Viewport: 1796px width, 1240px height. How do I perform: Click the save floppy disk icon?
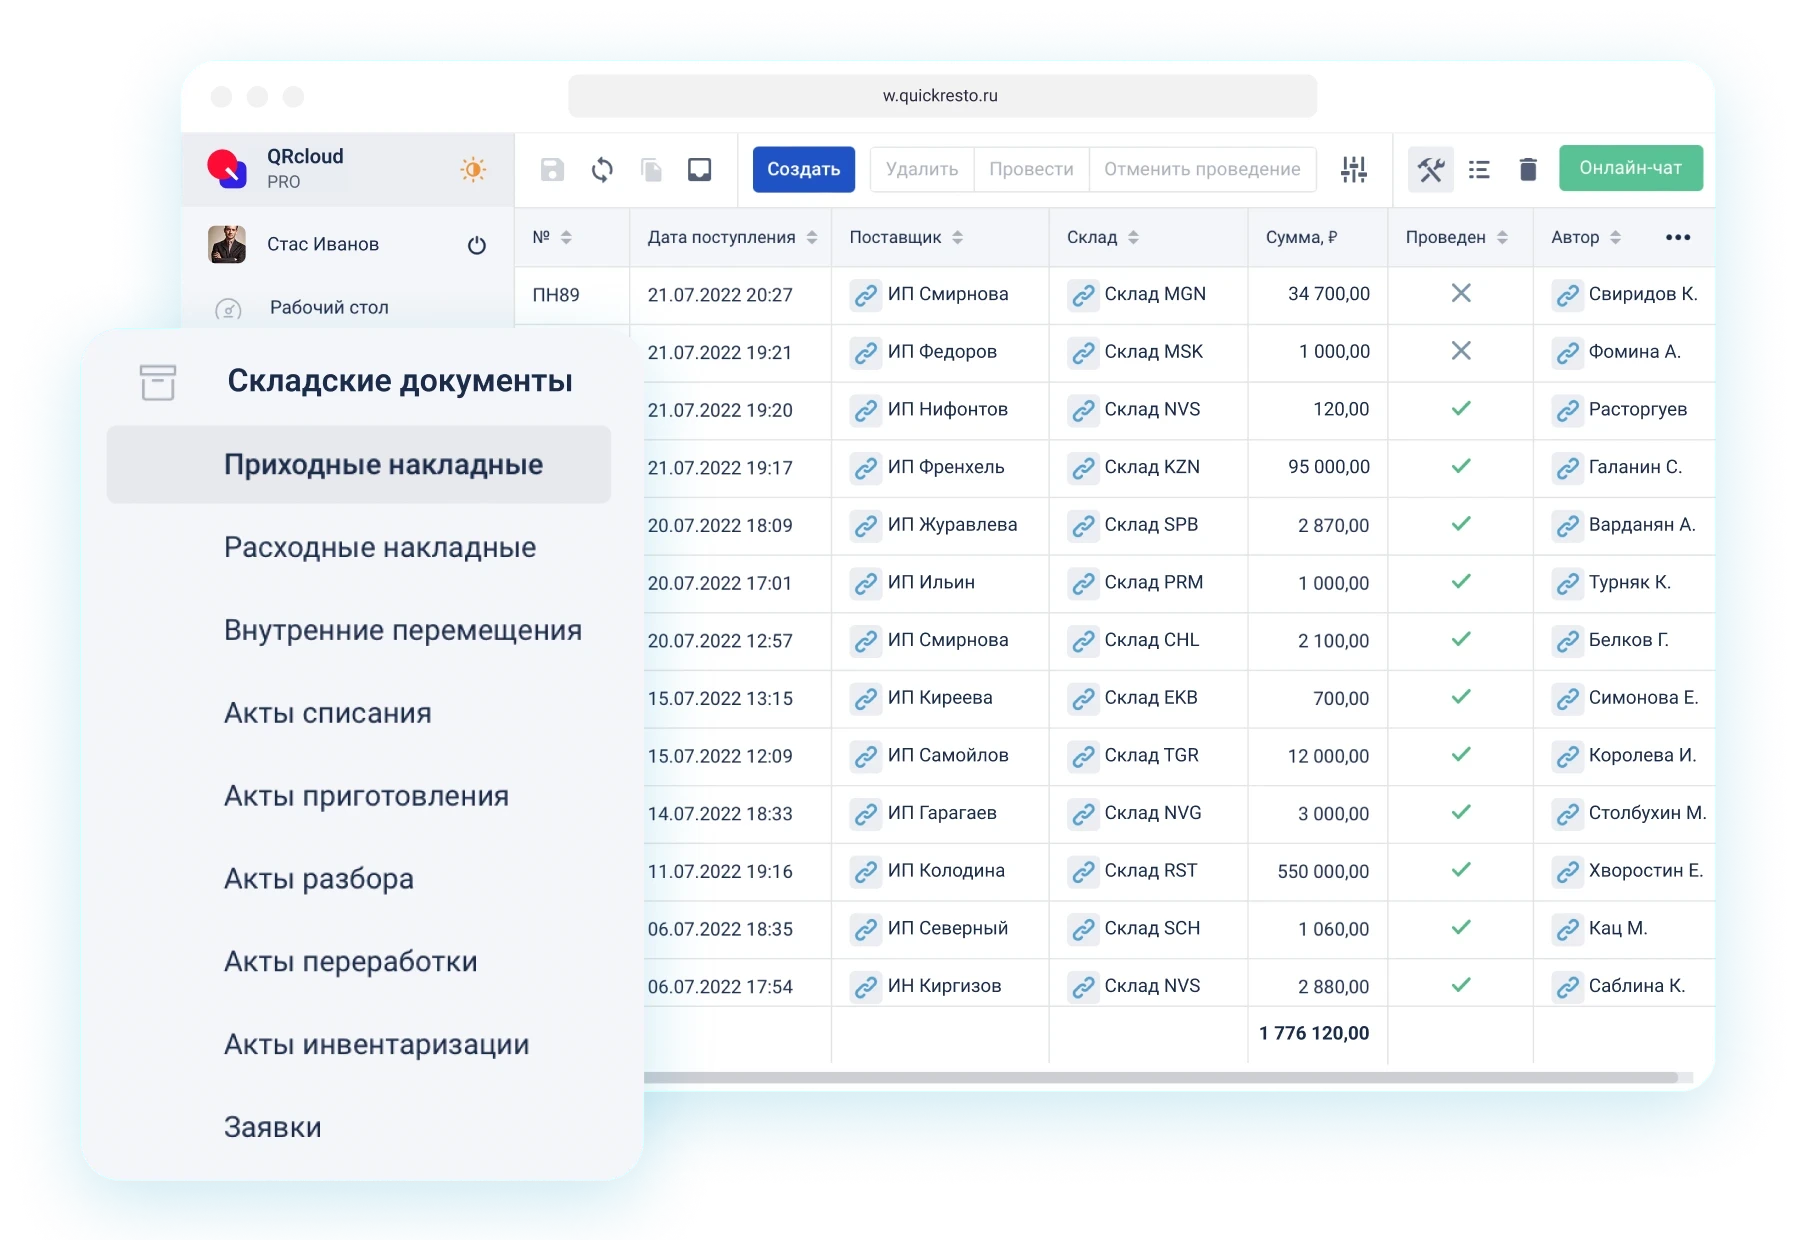[552, 170]
